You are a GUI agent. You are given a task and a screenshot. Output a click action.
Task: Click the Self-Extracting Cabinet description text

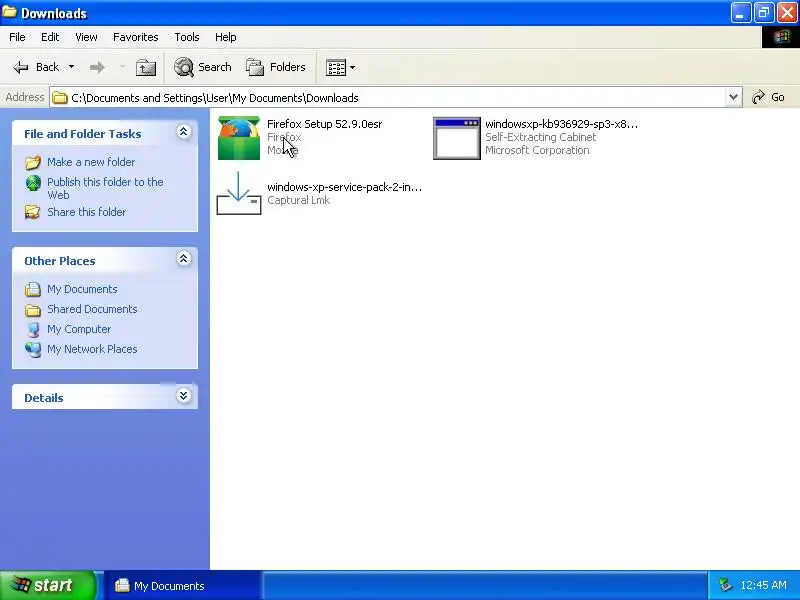541,137
